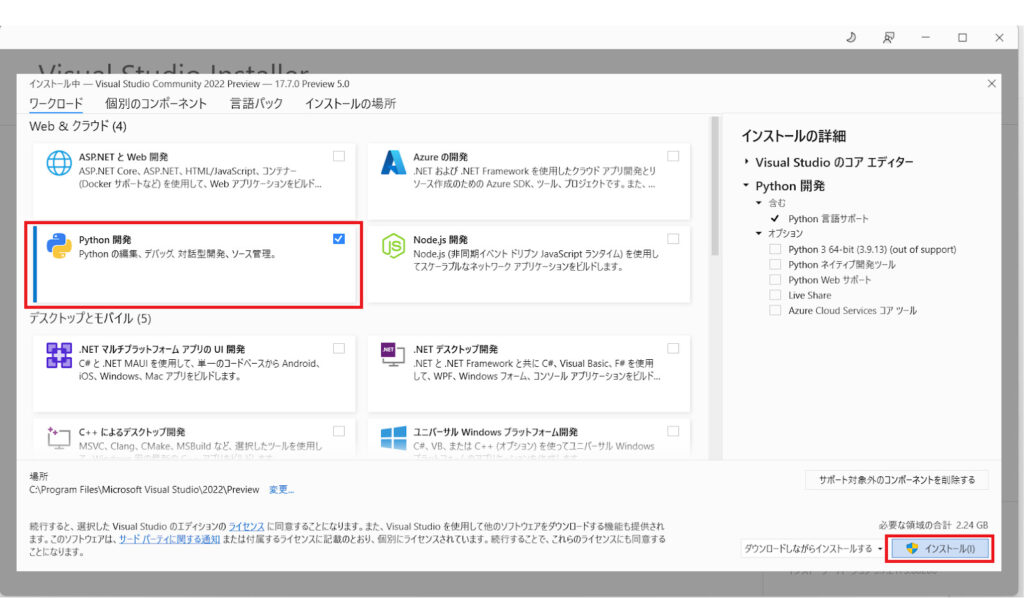This screenshot has width=1025, height=598.
Task: Open サード パーティに関する通知 link
Action: pos(169,539)
